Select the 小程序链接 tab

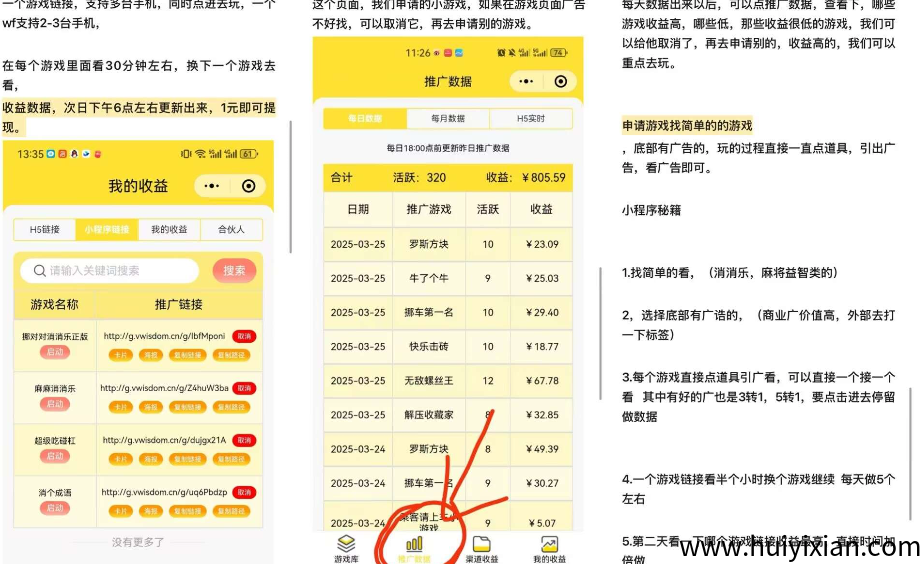pyautogui.click(x=107, y=230)
